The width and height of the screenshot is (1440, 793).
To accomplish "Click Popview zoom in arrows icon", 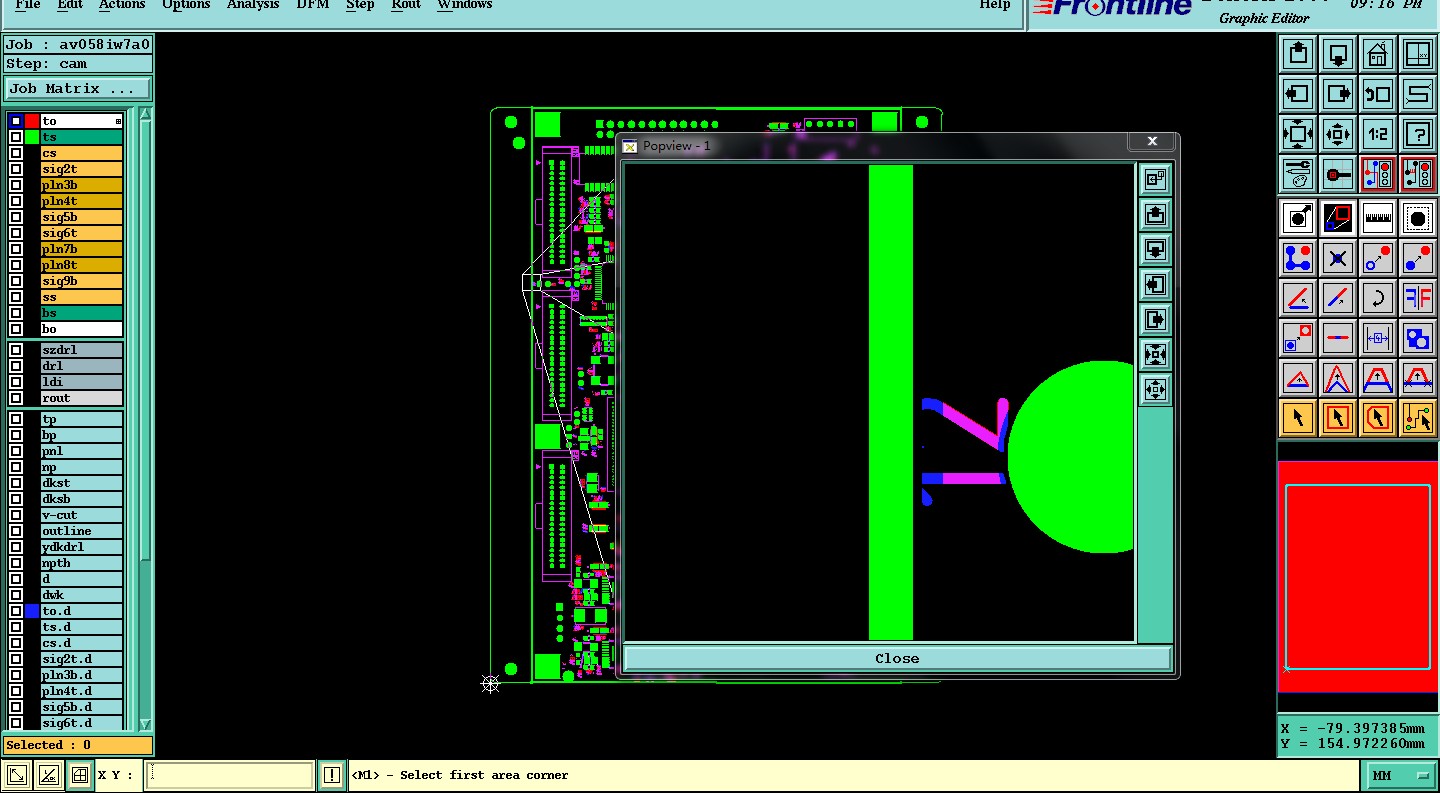I will point(1155,355).
